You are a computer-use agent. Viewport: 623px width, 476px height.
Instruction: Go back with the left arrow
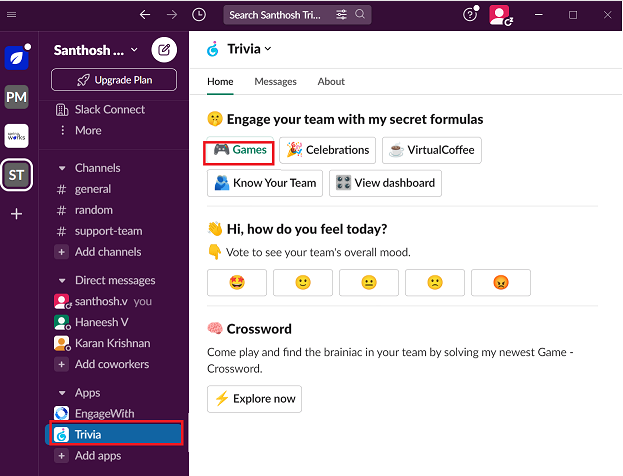(145, 15)
